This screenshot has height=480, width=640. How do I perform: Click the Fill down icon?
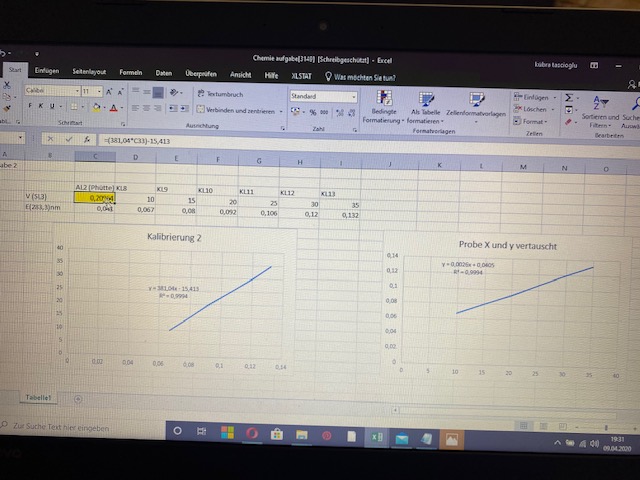[569, 110]
